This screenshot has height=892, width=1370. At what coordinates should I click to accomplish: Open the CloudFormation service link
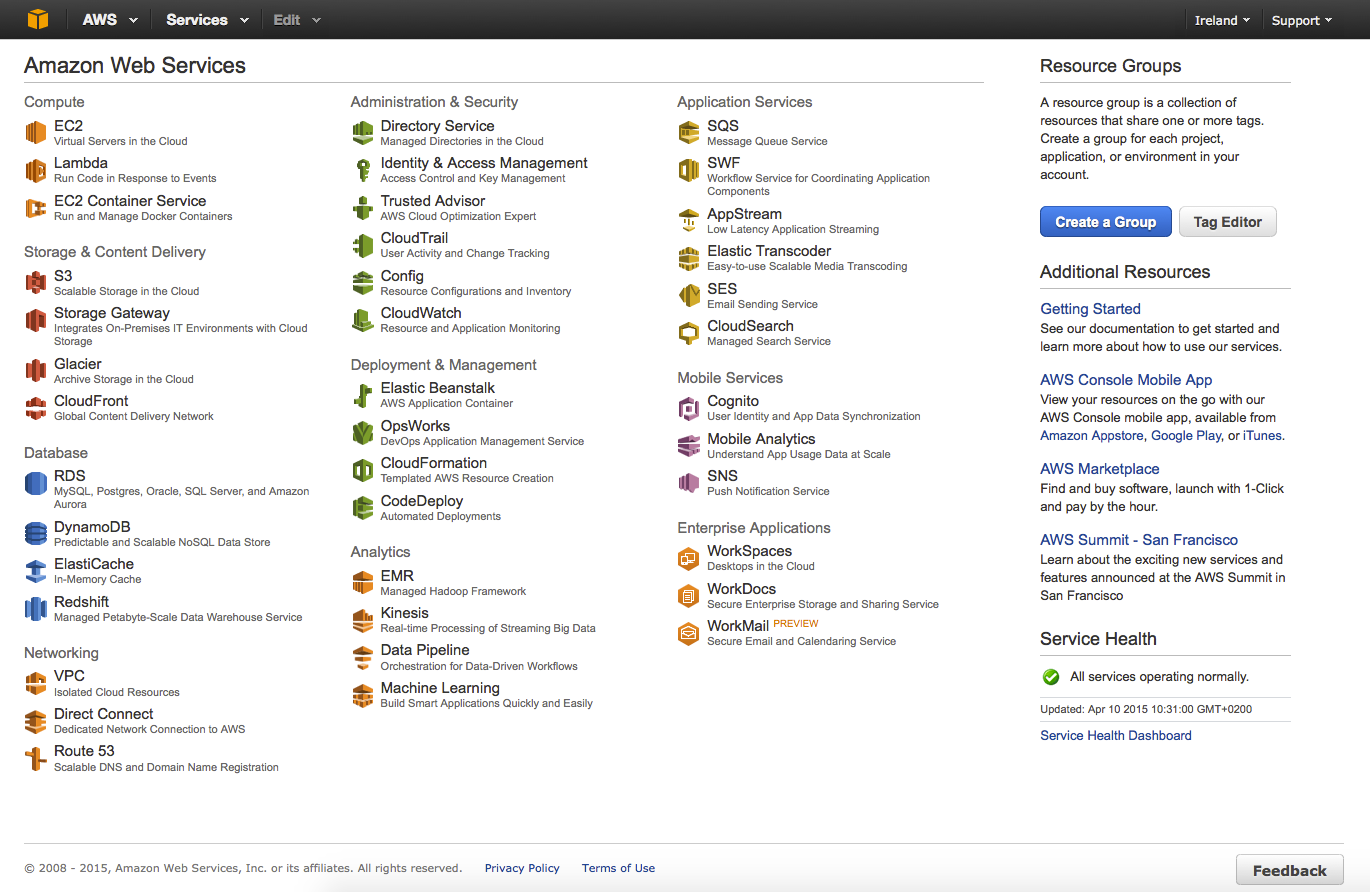coord(434,463)
